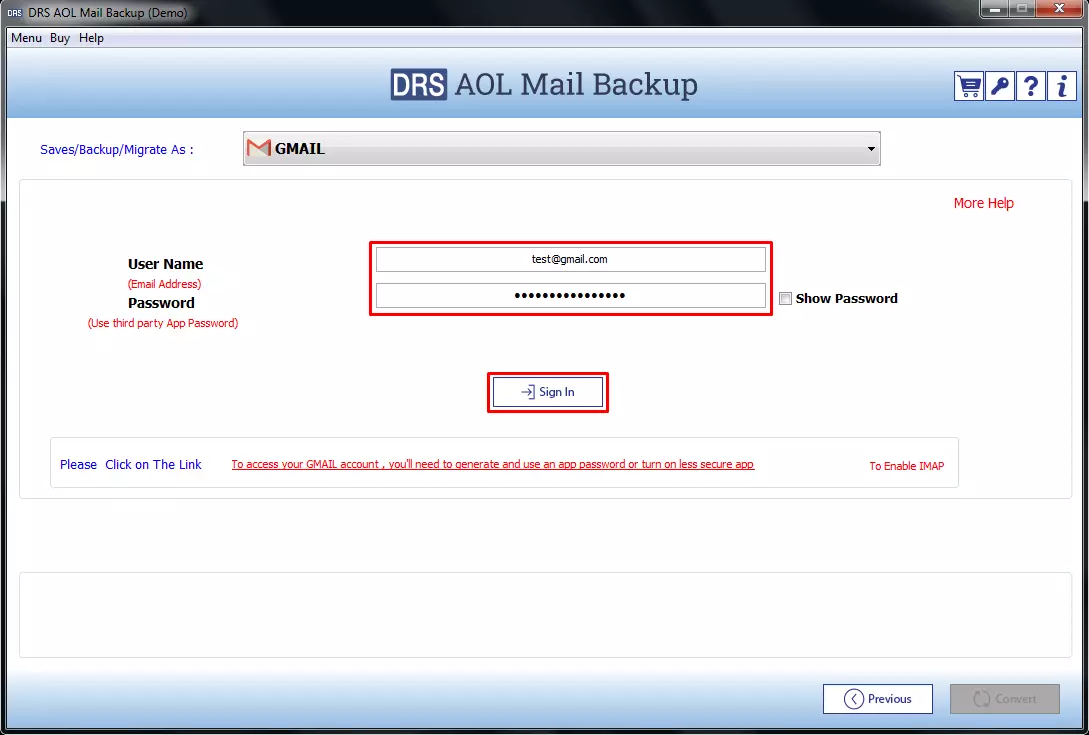
Task: Go back with the Previous button
Action: [878, 699]
